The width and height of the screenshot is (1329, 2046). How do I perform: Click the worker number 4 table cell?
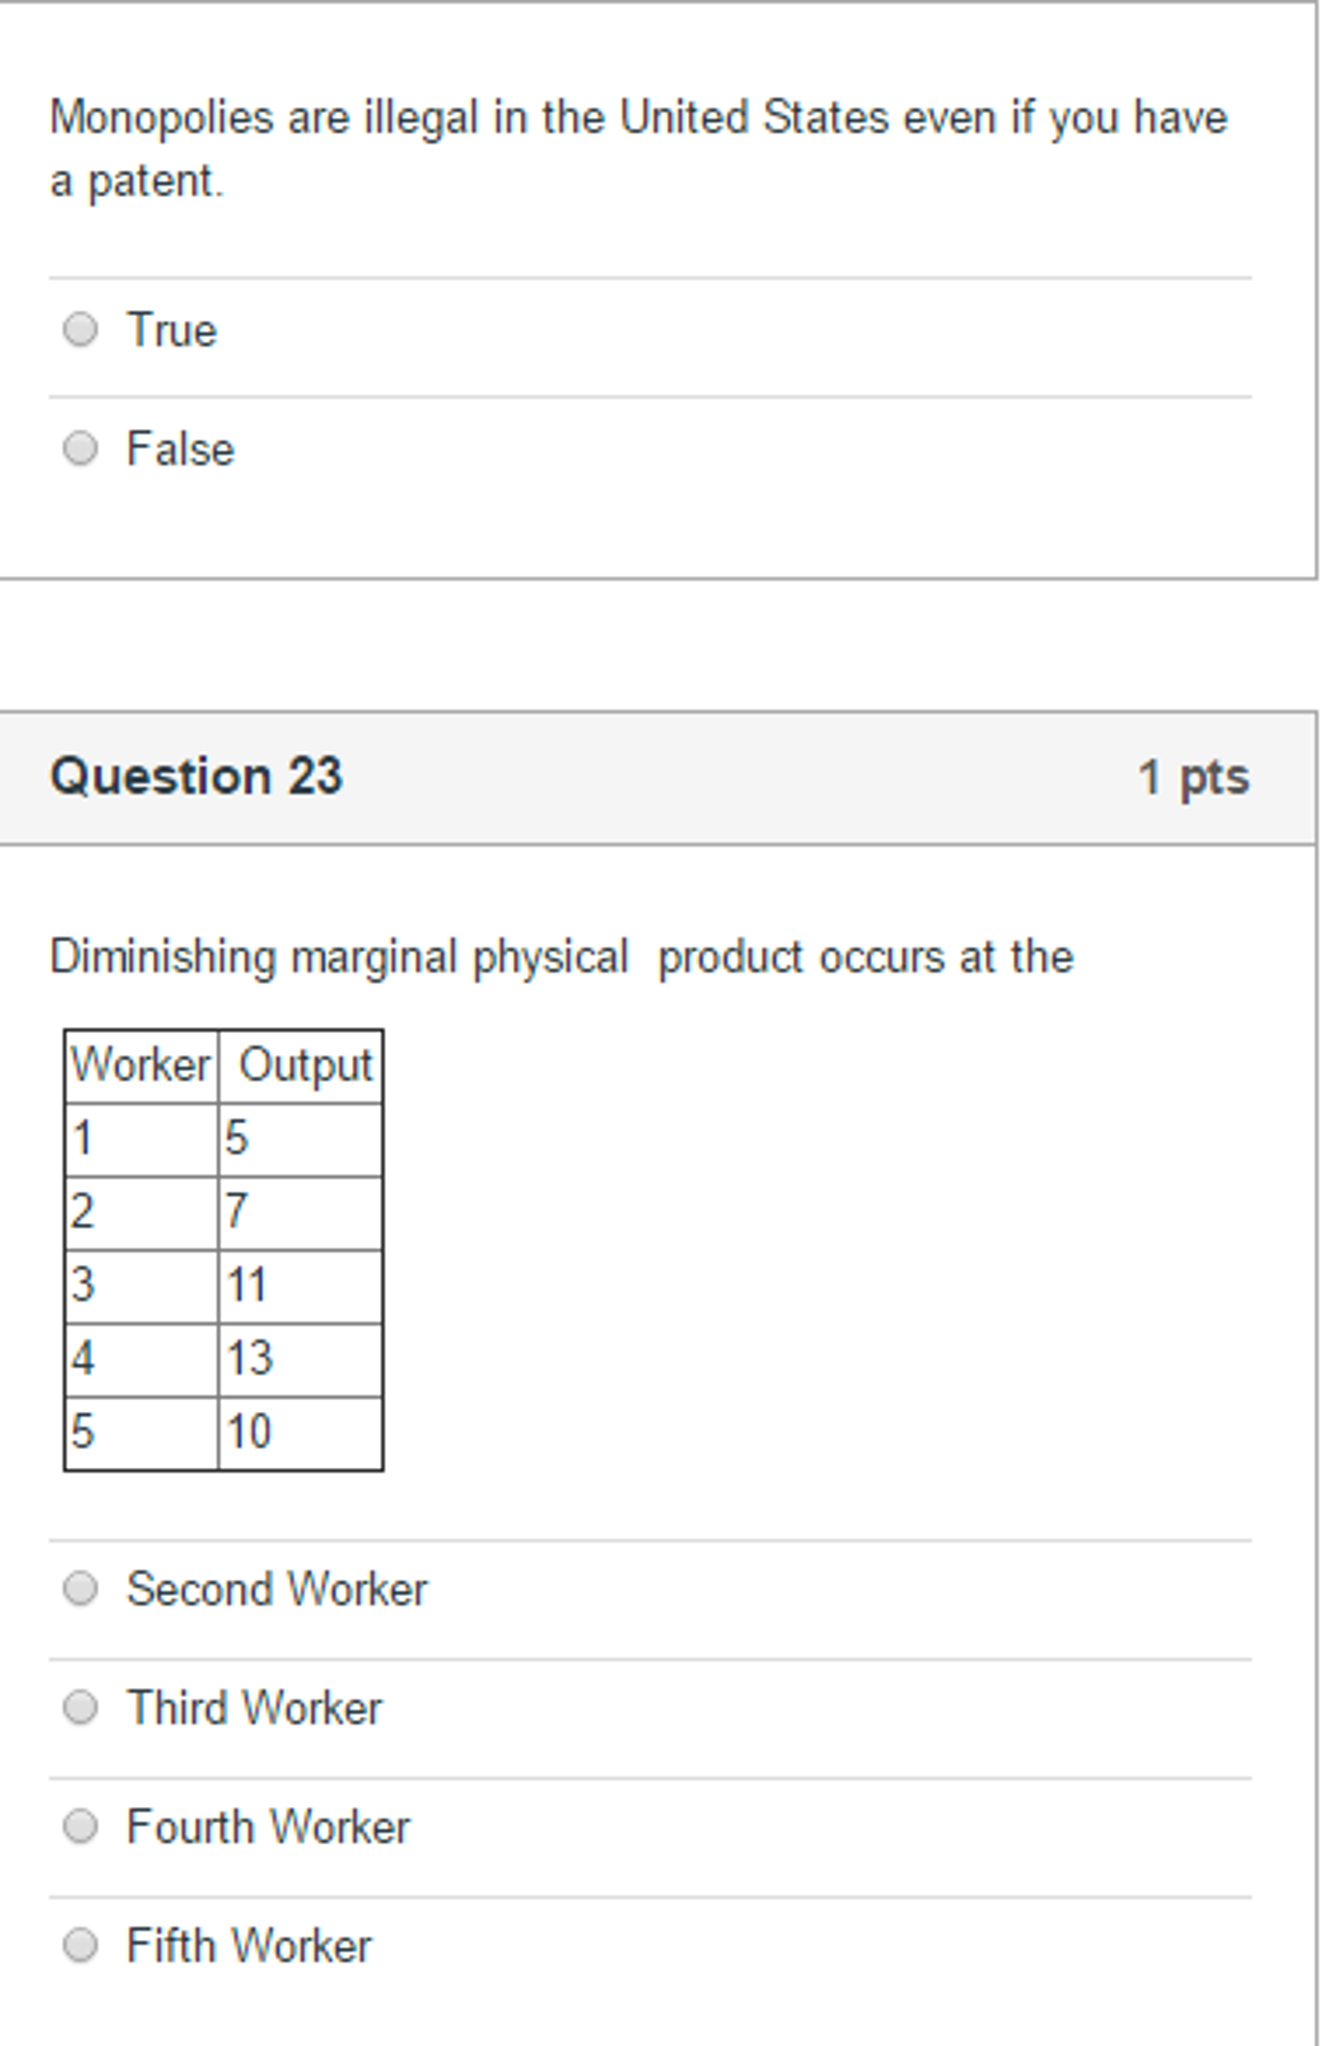pos(141,1359)
